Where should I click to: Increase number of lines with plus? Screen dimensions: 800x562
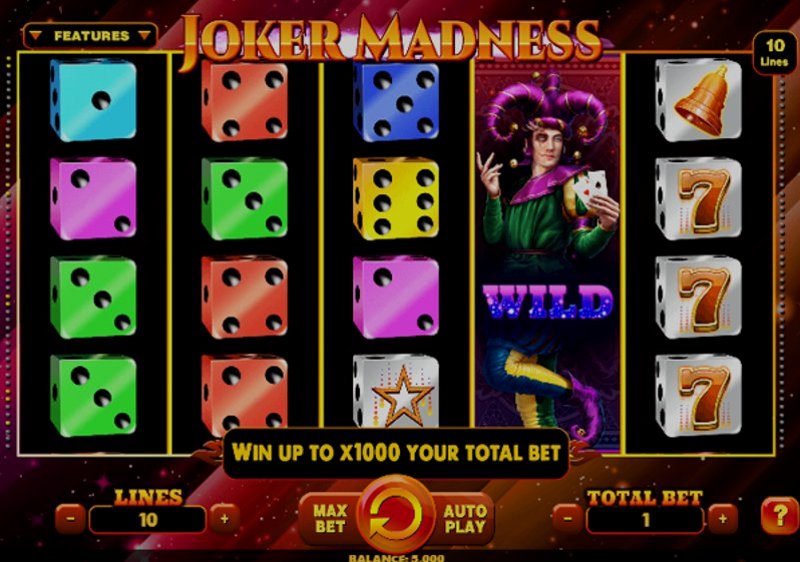coord(224,519)
